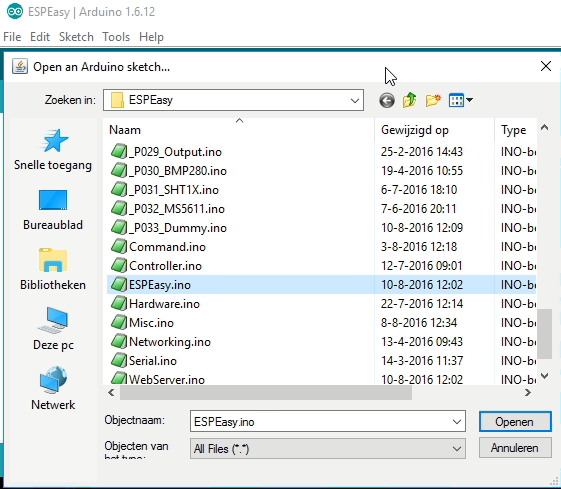Sort by Naam column header
The height and width of the screenshot is (489, 561).
pyautogui.click(x=239, y=130)
